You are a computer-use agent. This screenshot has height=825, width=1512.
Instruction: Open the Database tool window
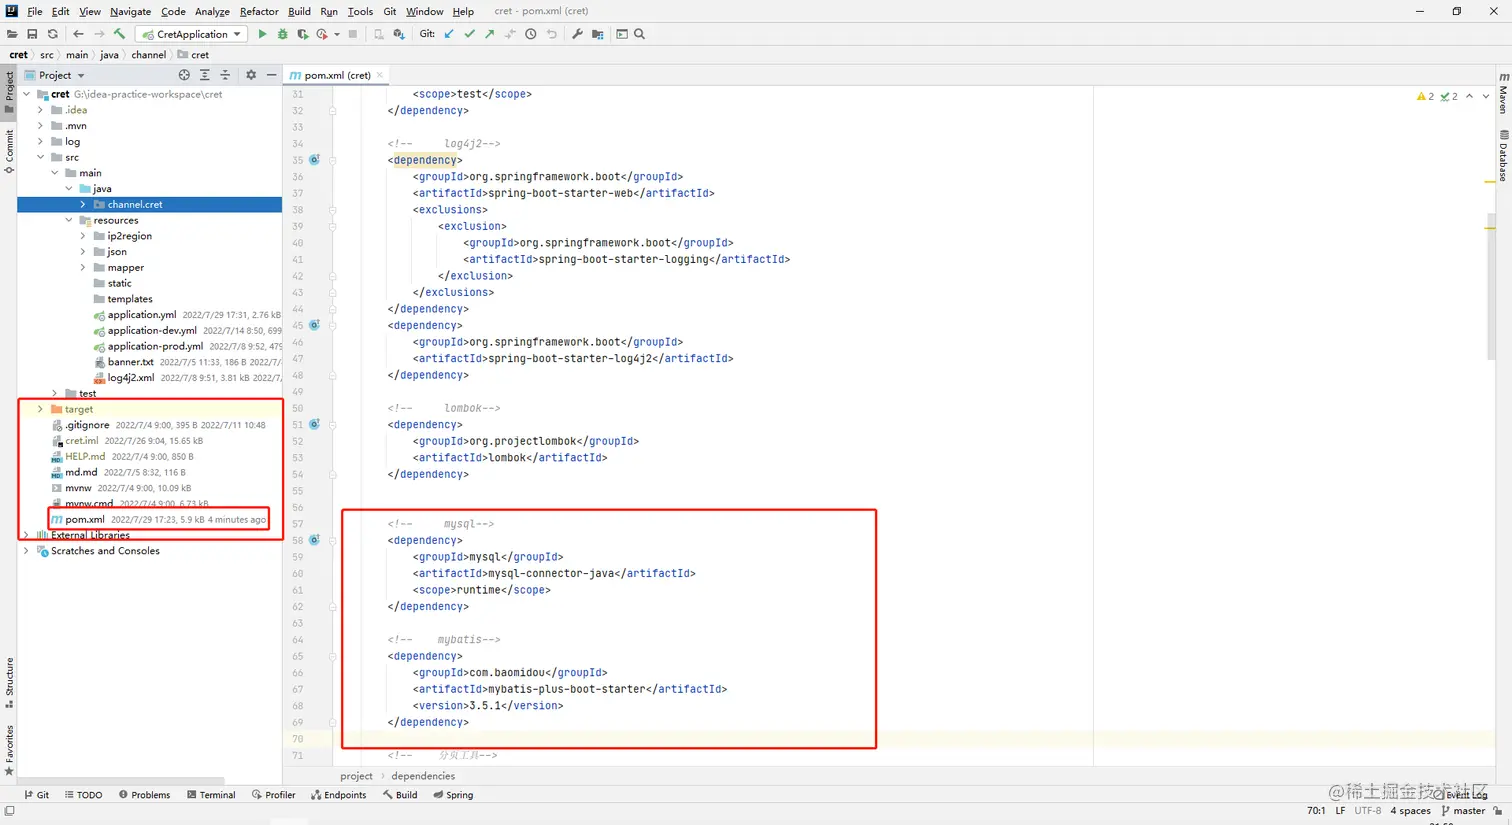coord(1504,155)
